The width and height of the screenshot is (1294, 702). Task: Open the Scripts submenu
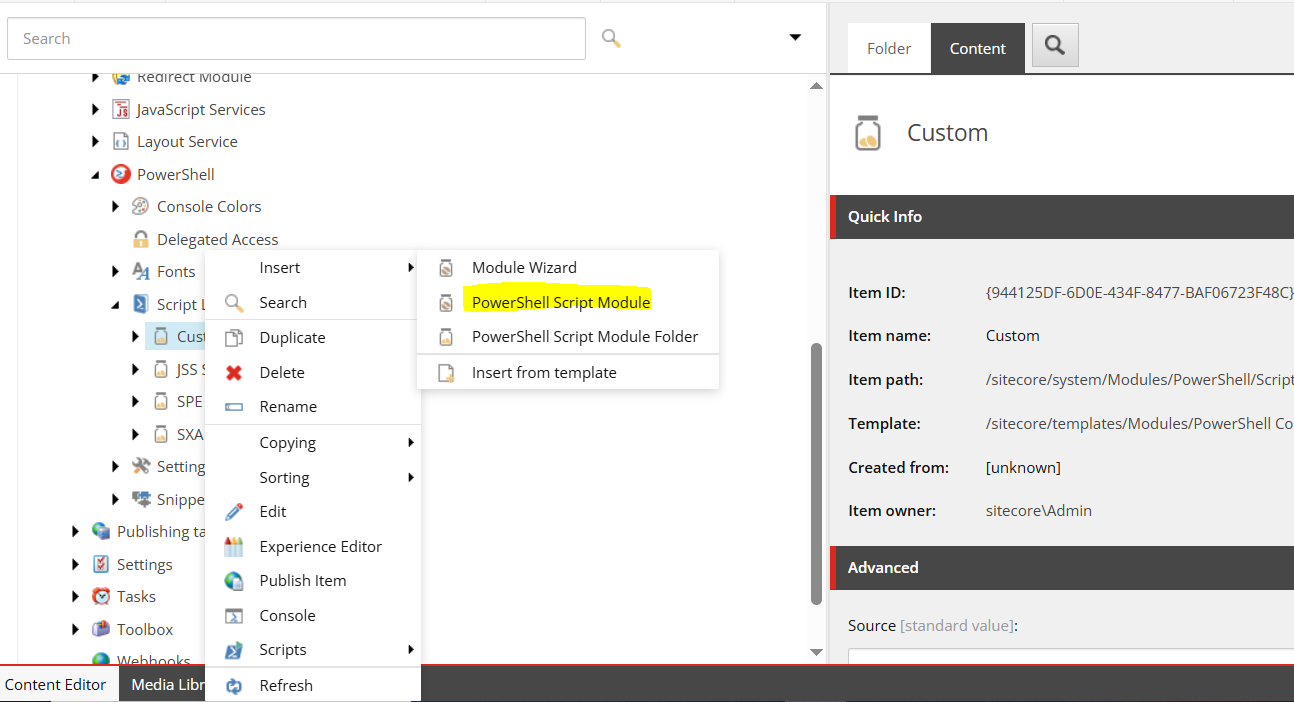pyautogui.click(x=312, y=650)
